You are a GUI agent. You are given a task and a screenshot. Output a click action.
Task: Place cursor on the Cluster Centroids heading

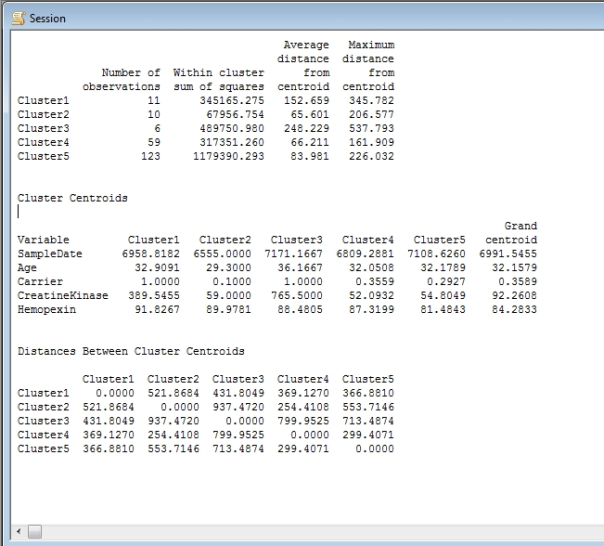[x=72, y=198]
